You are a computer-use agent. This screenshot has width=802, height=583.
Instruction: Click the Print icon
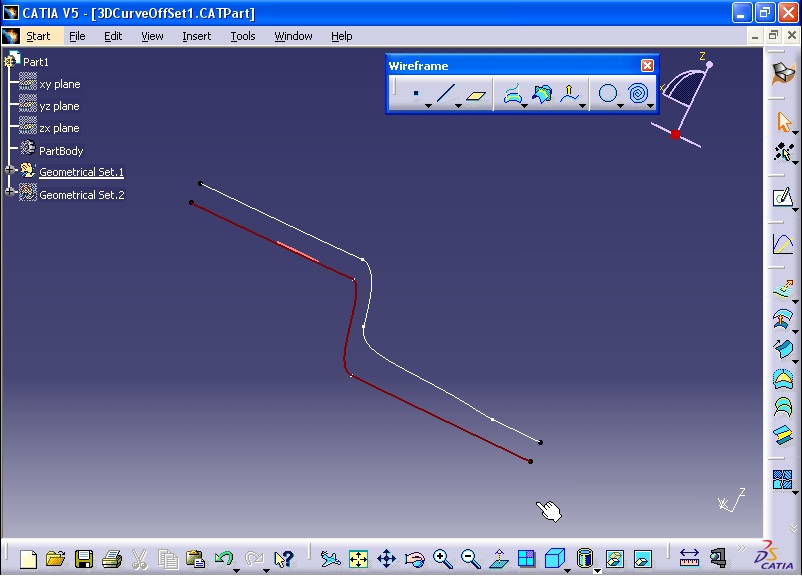coord(112,559)
